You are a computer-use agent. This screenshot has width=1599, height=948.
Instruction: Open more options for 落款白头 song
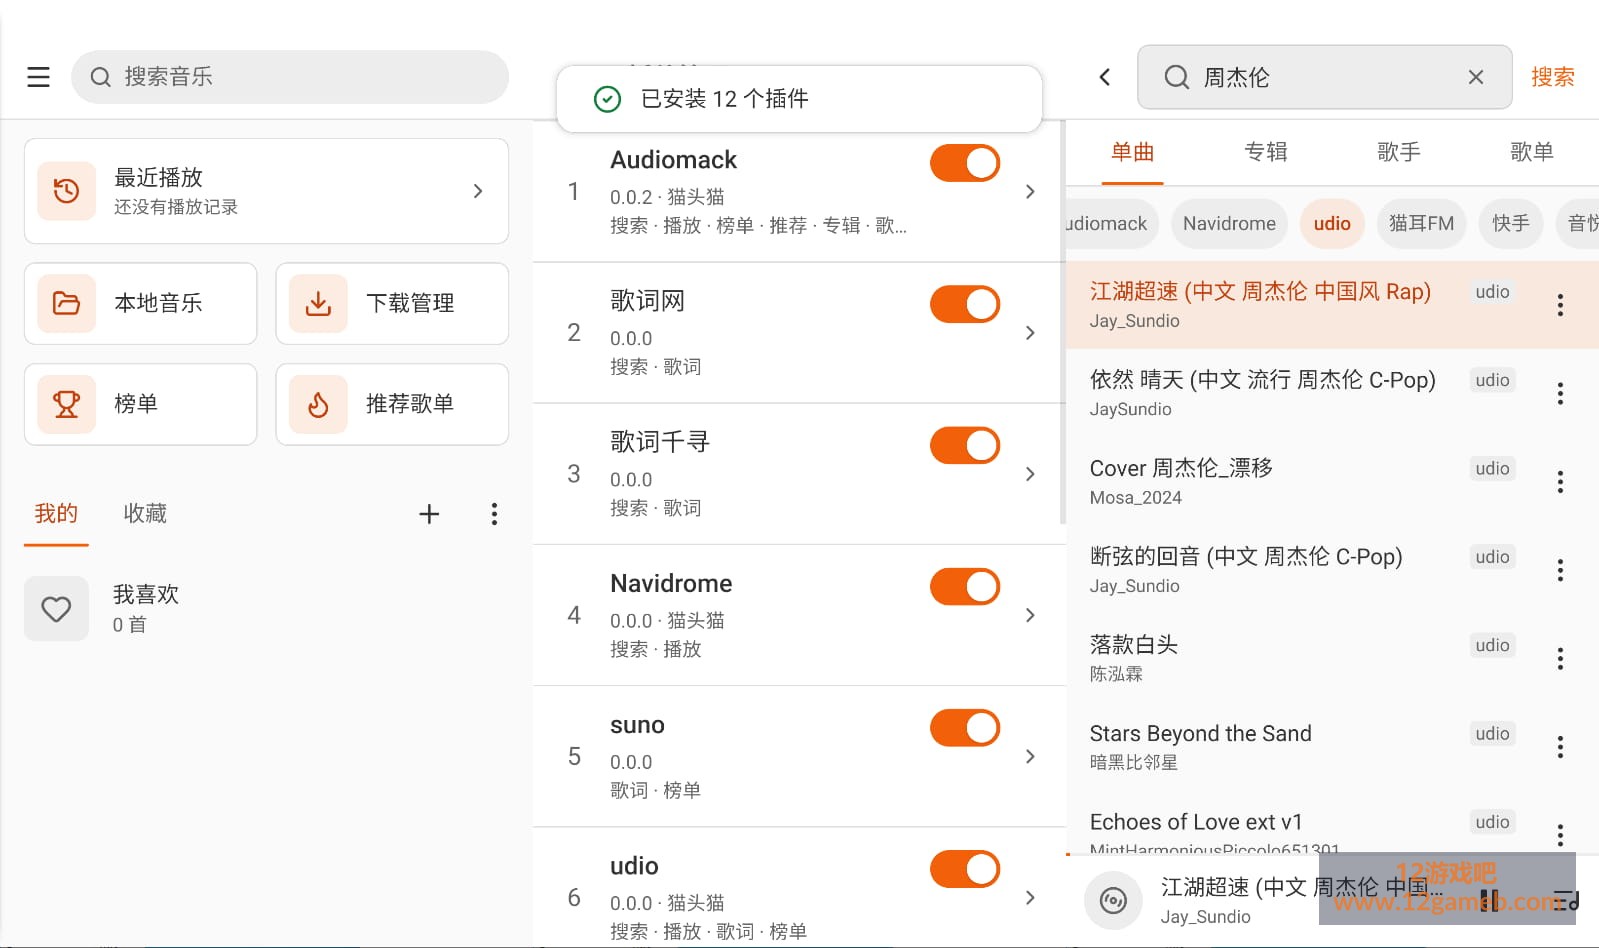click(1560, 659)
